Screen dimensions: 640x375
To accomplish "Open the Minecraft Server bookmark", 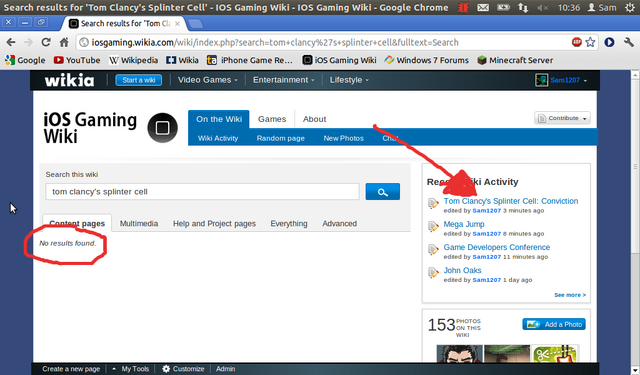I will pos(516,60).
